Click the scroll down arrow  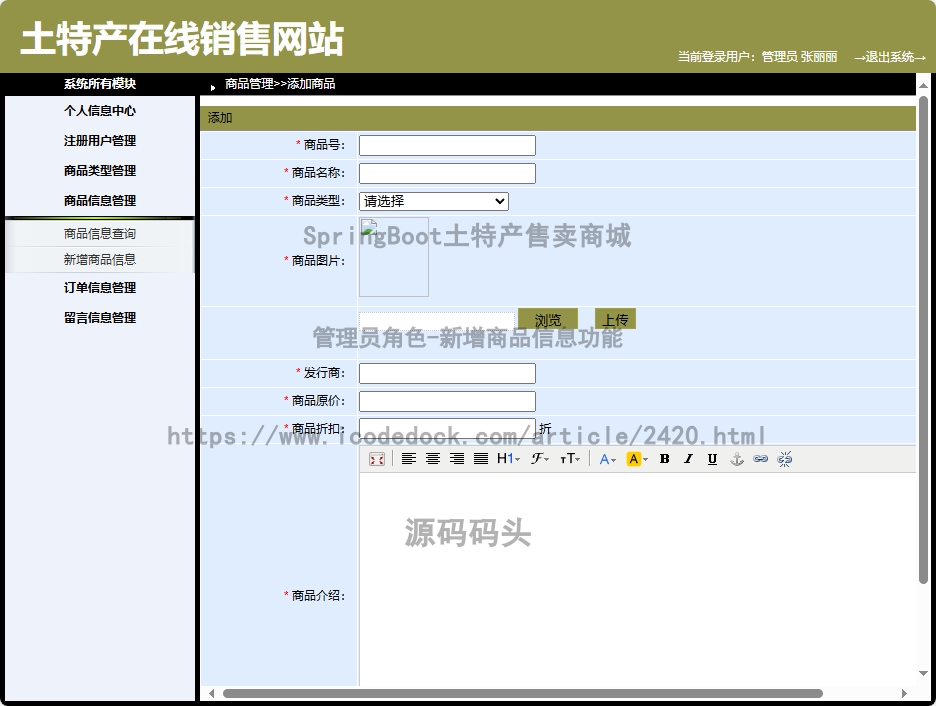coord(923,674)
